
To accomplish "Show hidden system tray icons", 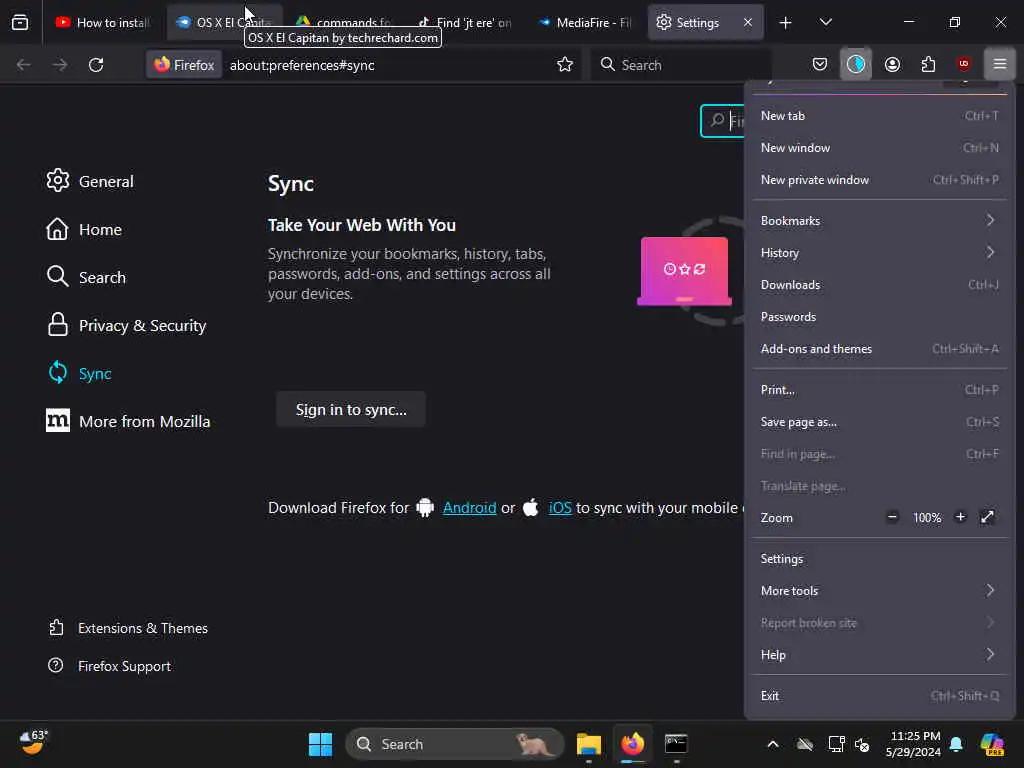I will click(x=773, y=744).
